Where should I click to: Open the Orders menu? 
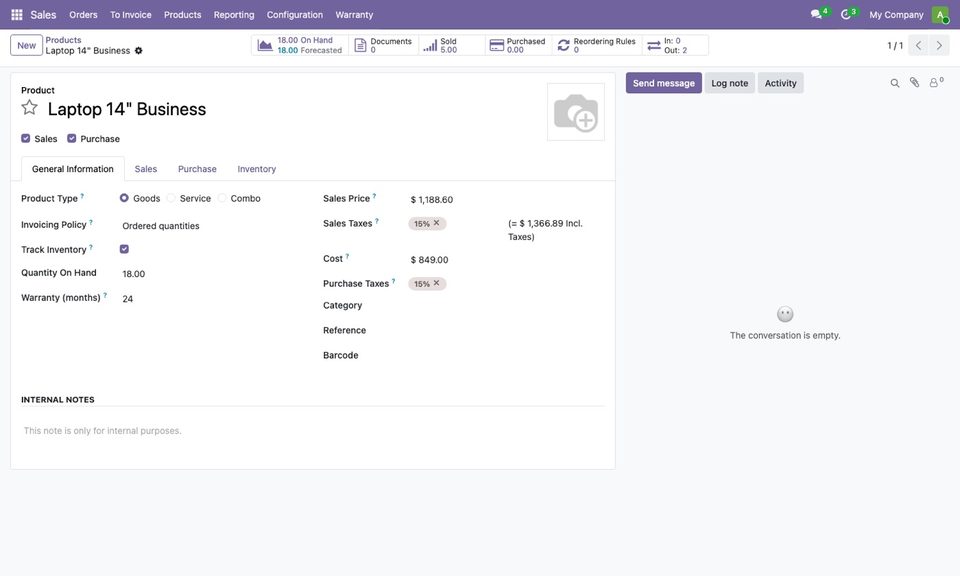point(83,15)
